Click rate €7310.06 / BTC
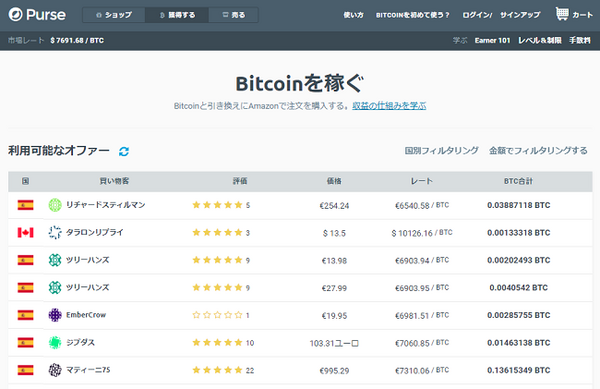The width and height of the screenshot is (600, 389). tap(422, 371)
